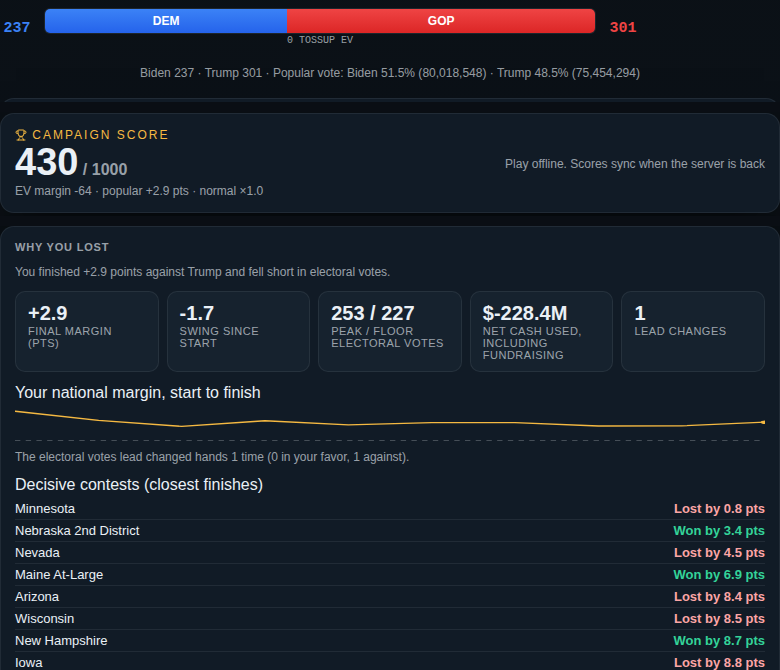
Task: Click the Arizona contest row
Action: 390,596
